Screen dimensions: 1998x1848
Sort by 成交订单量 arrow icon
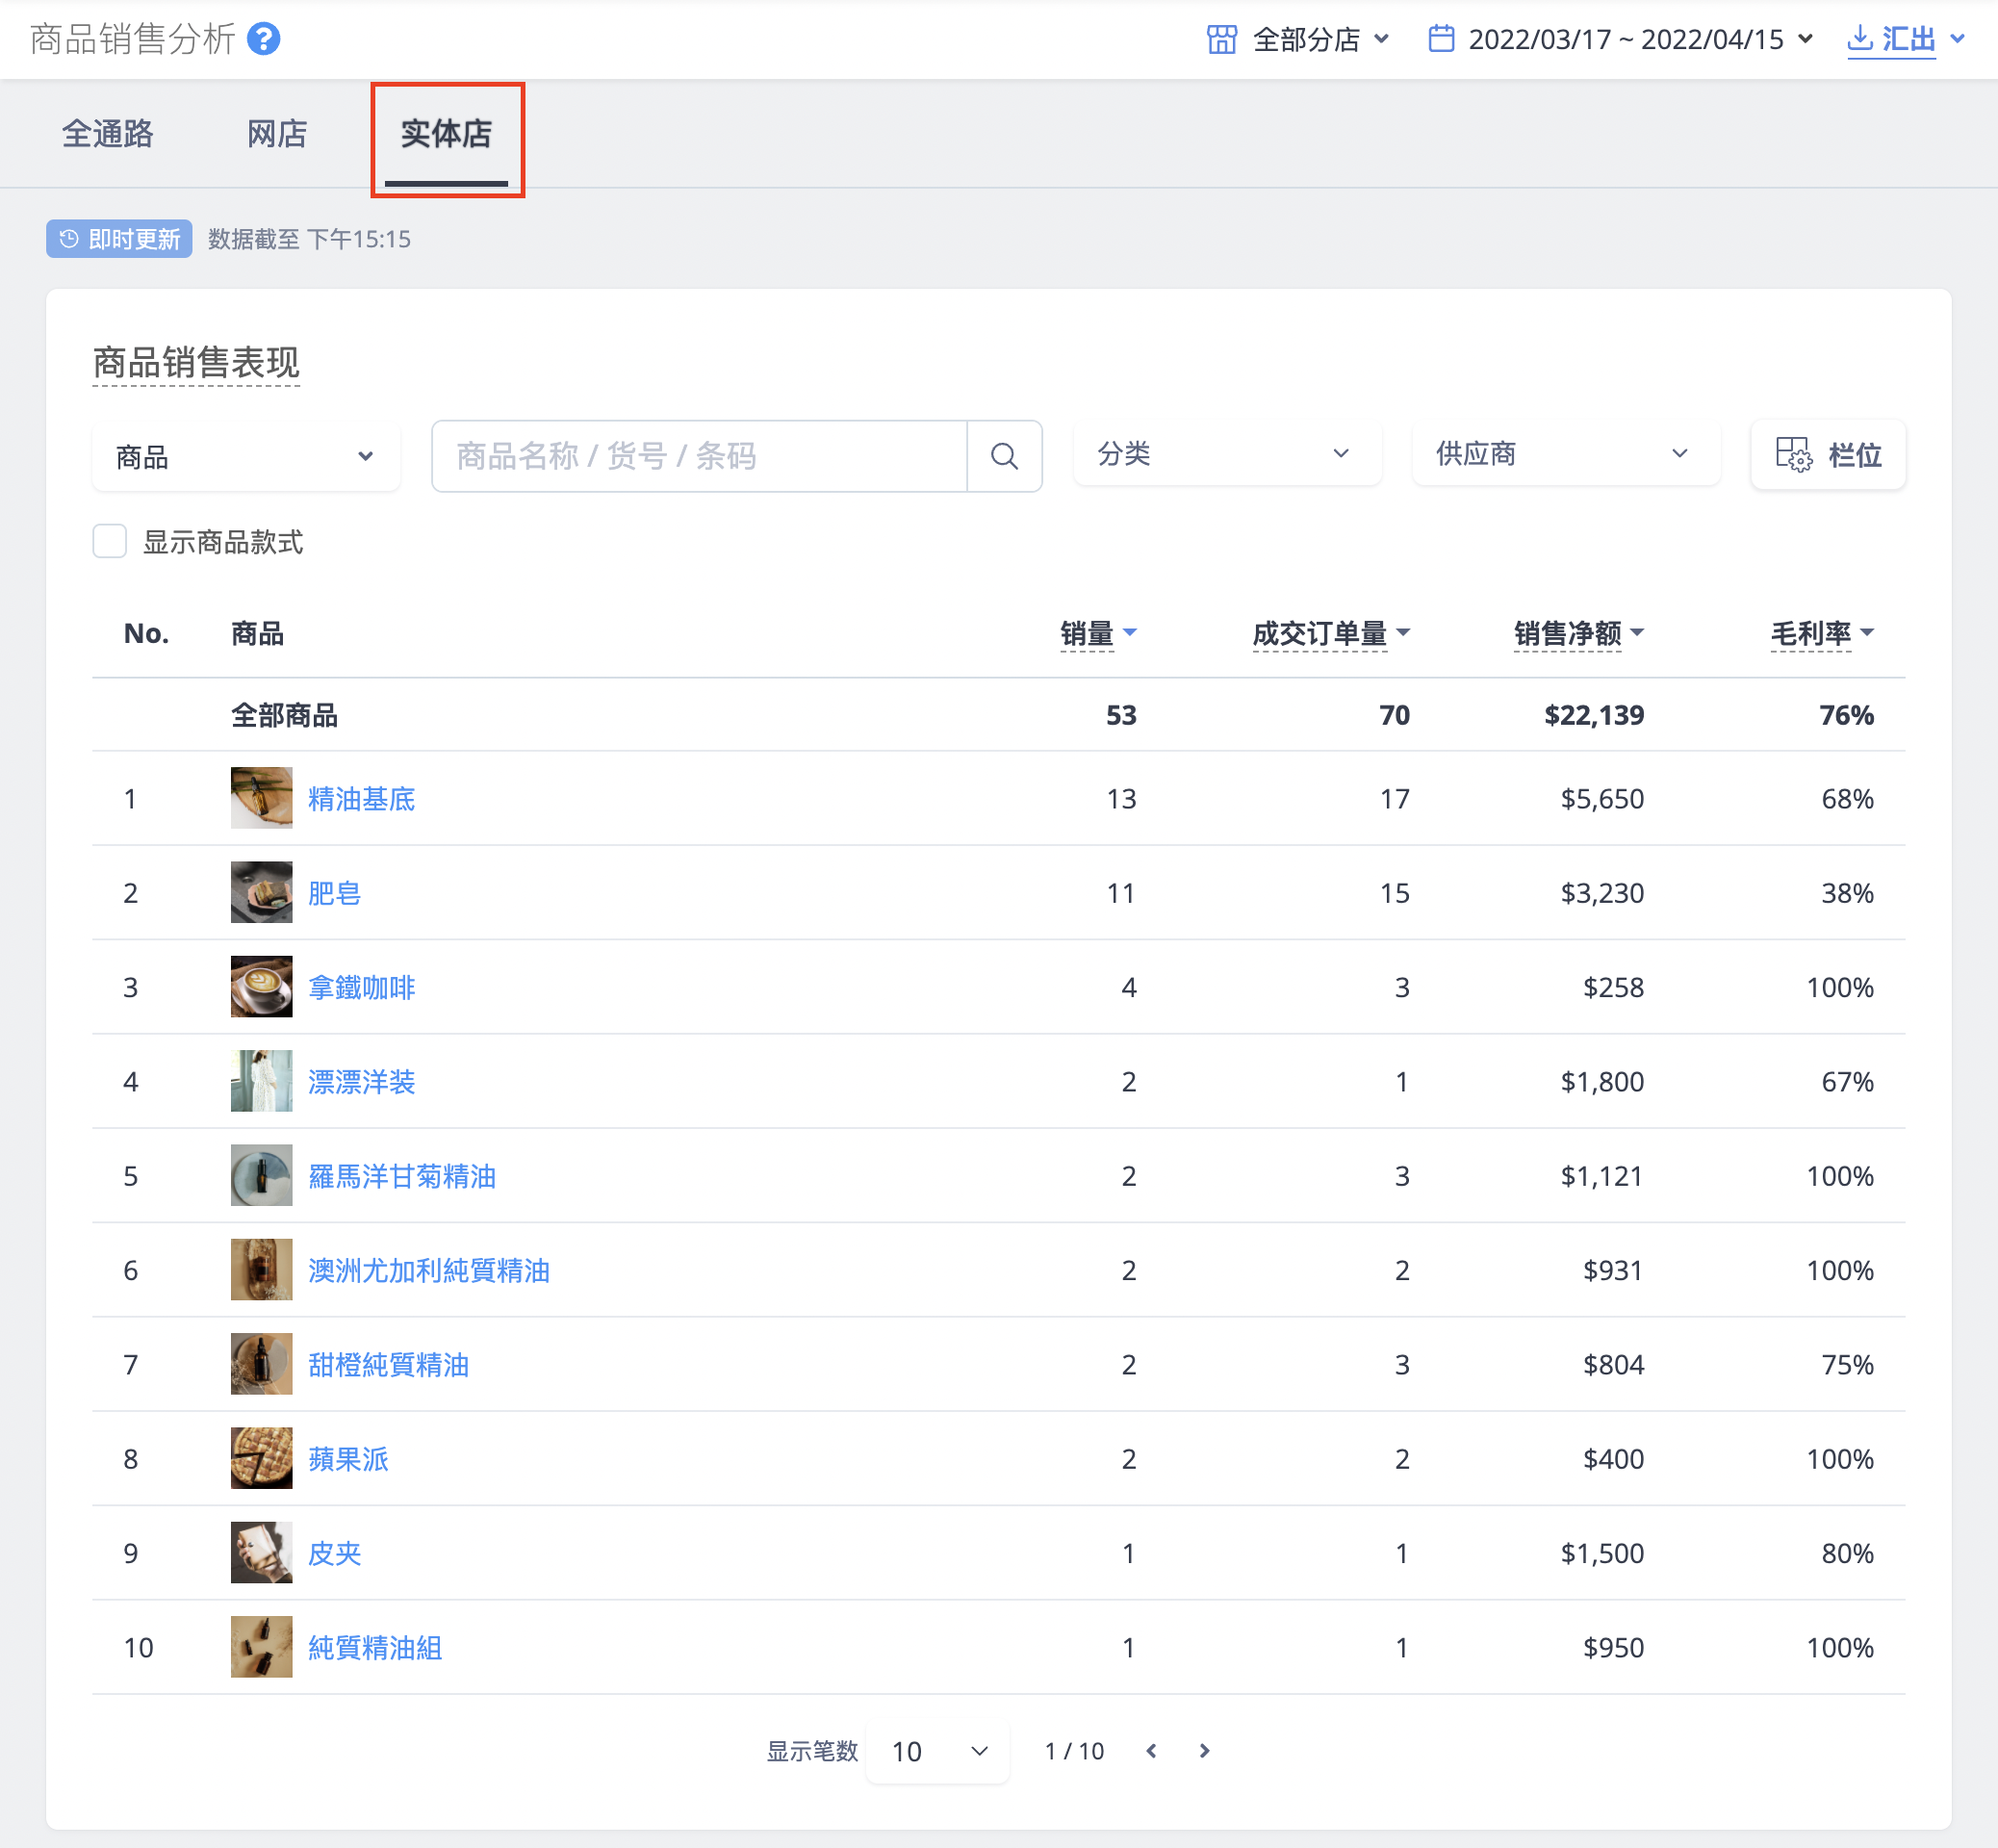pos(1403,632)
